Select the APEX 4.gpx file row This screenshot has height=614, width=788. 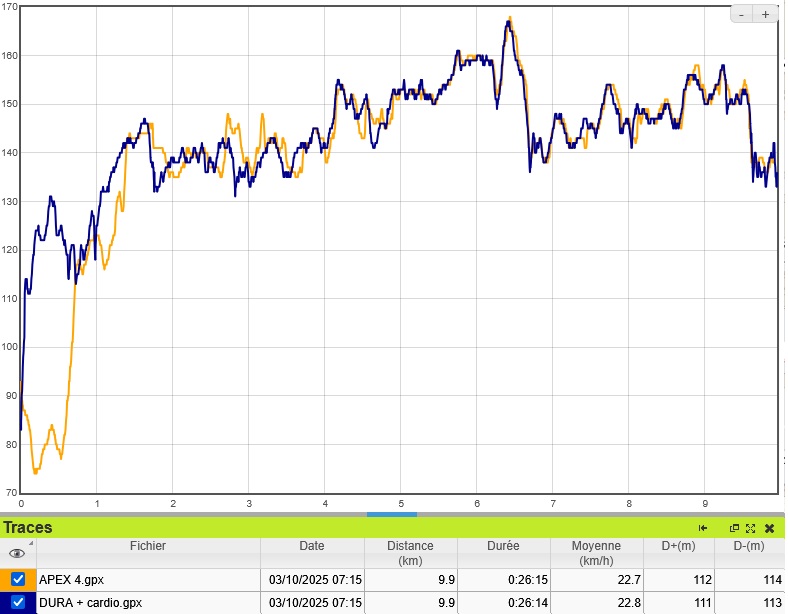click(x=148, y=579)
